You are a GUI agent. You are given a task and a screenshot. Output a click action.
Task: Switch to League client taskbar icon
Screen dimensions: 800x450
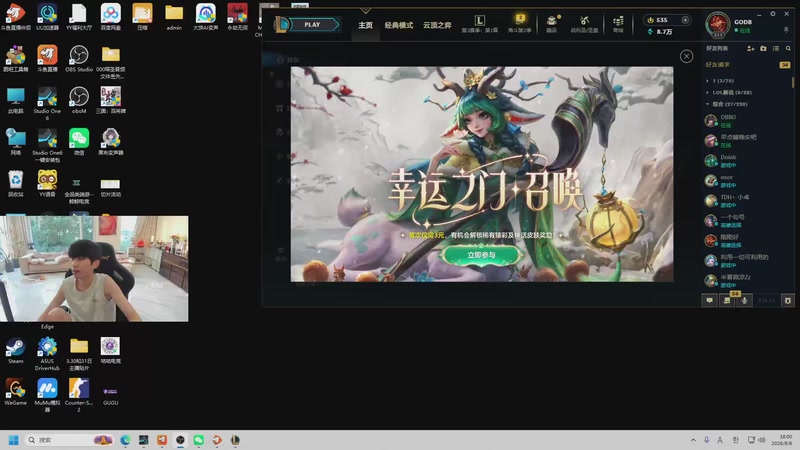235,440
